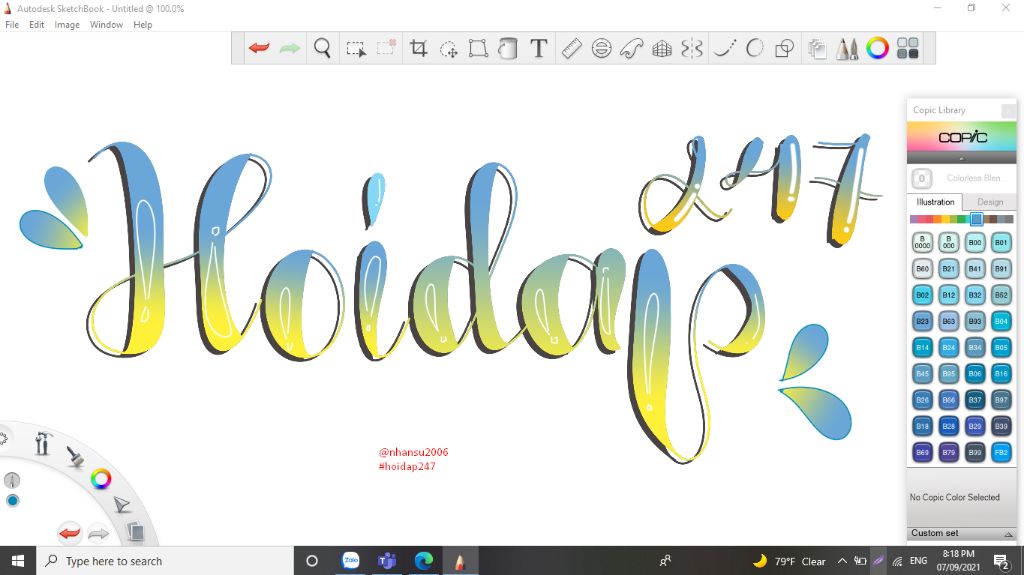Screen dimensions: 1024x575
Task: Pick Copic swatch B14
Action: point(922,347)
